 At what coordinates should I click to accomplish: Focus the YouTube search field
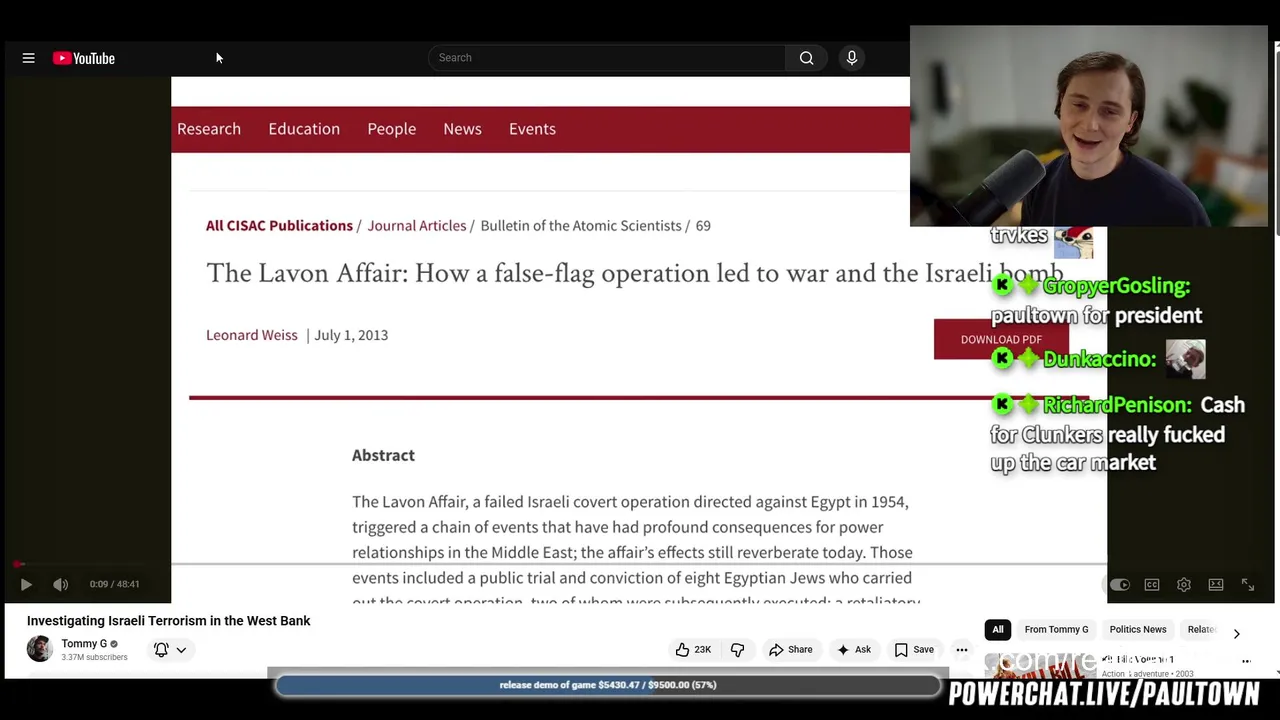click(606, 58)
